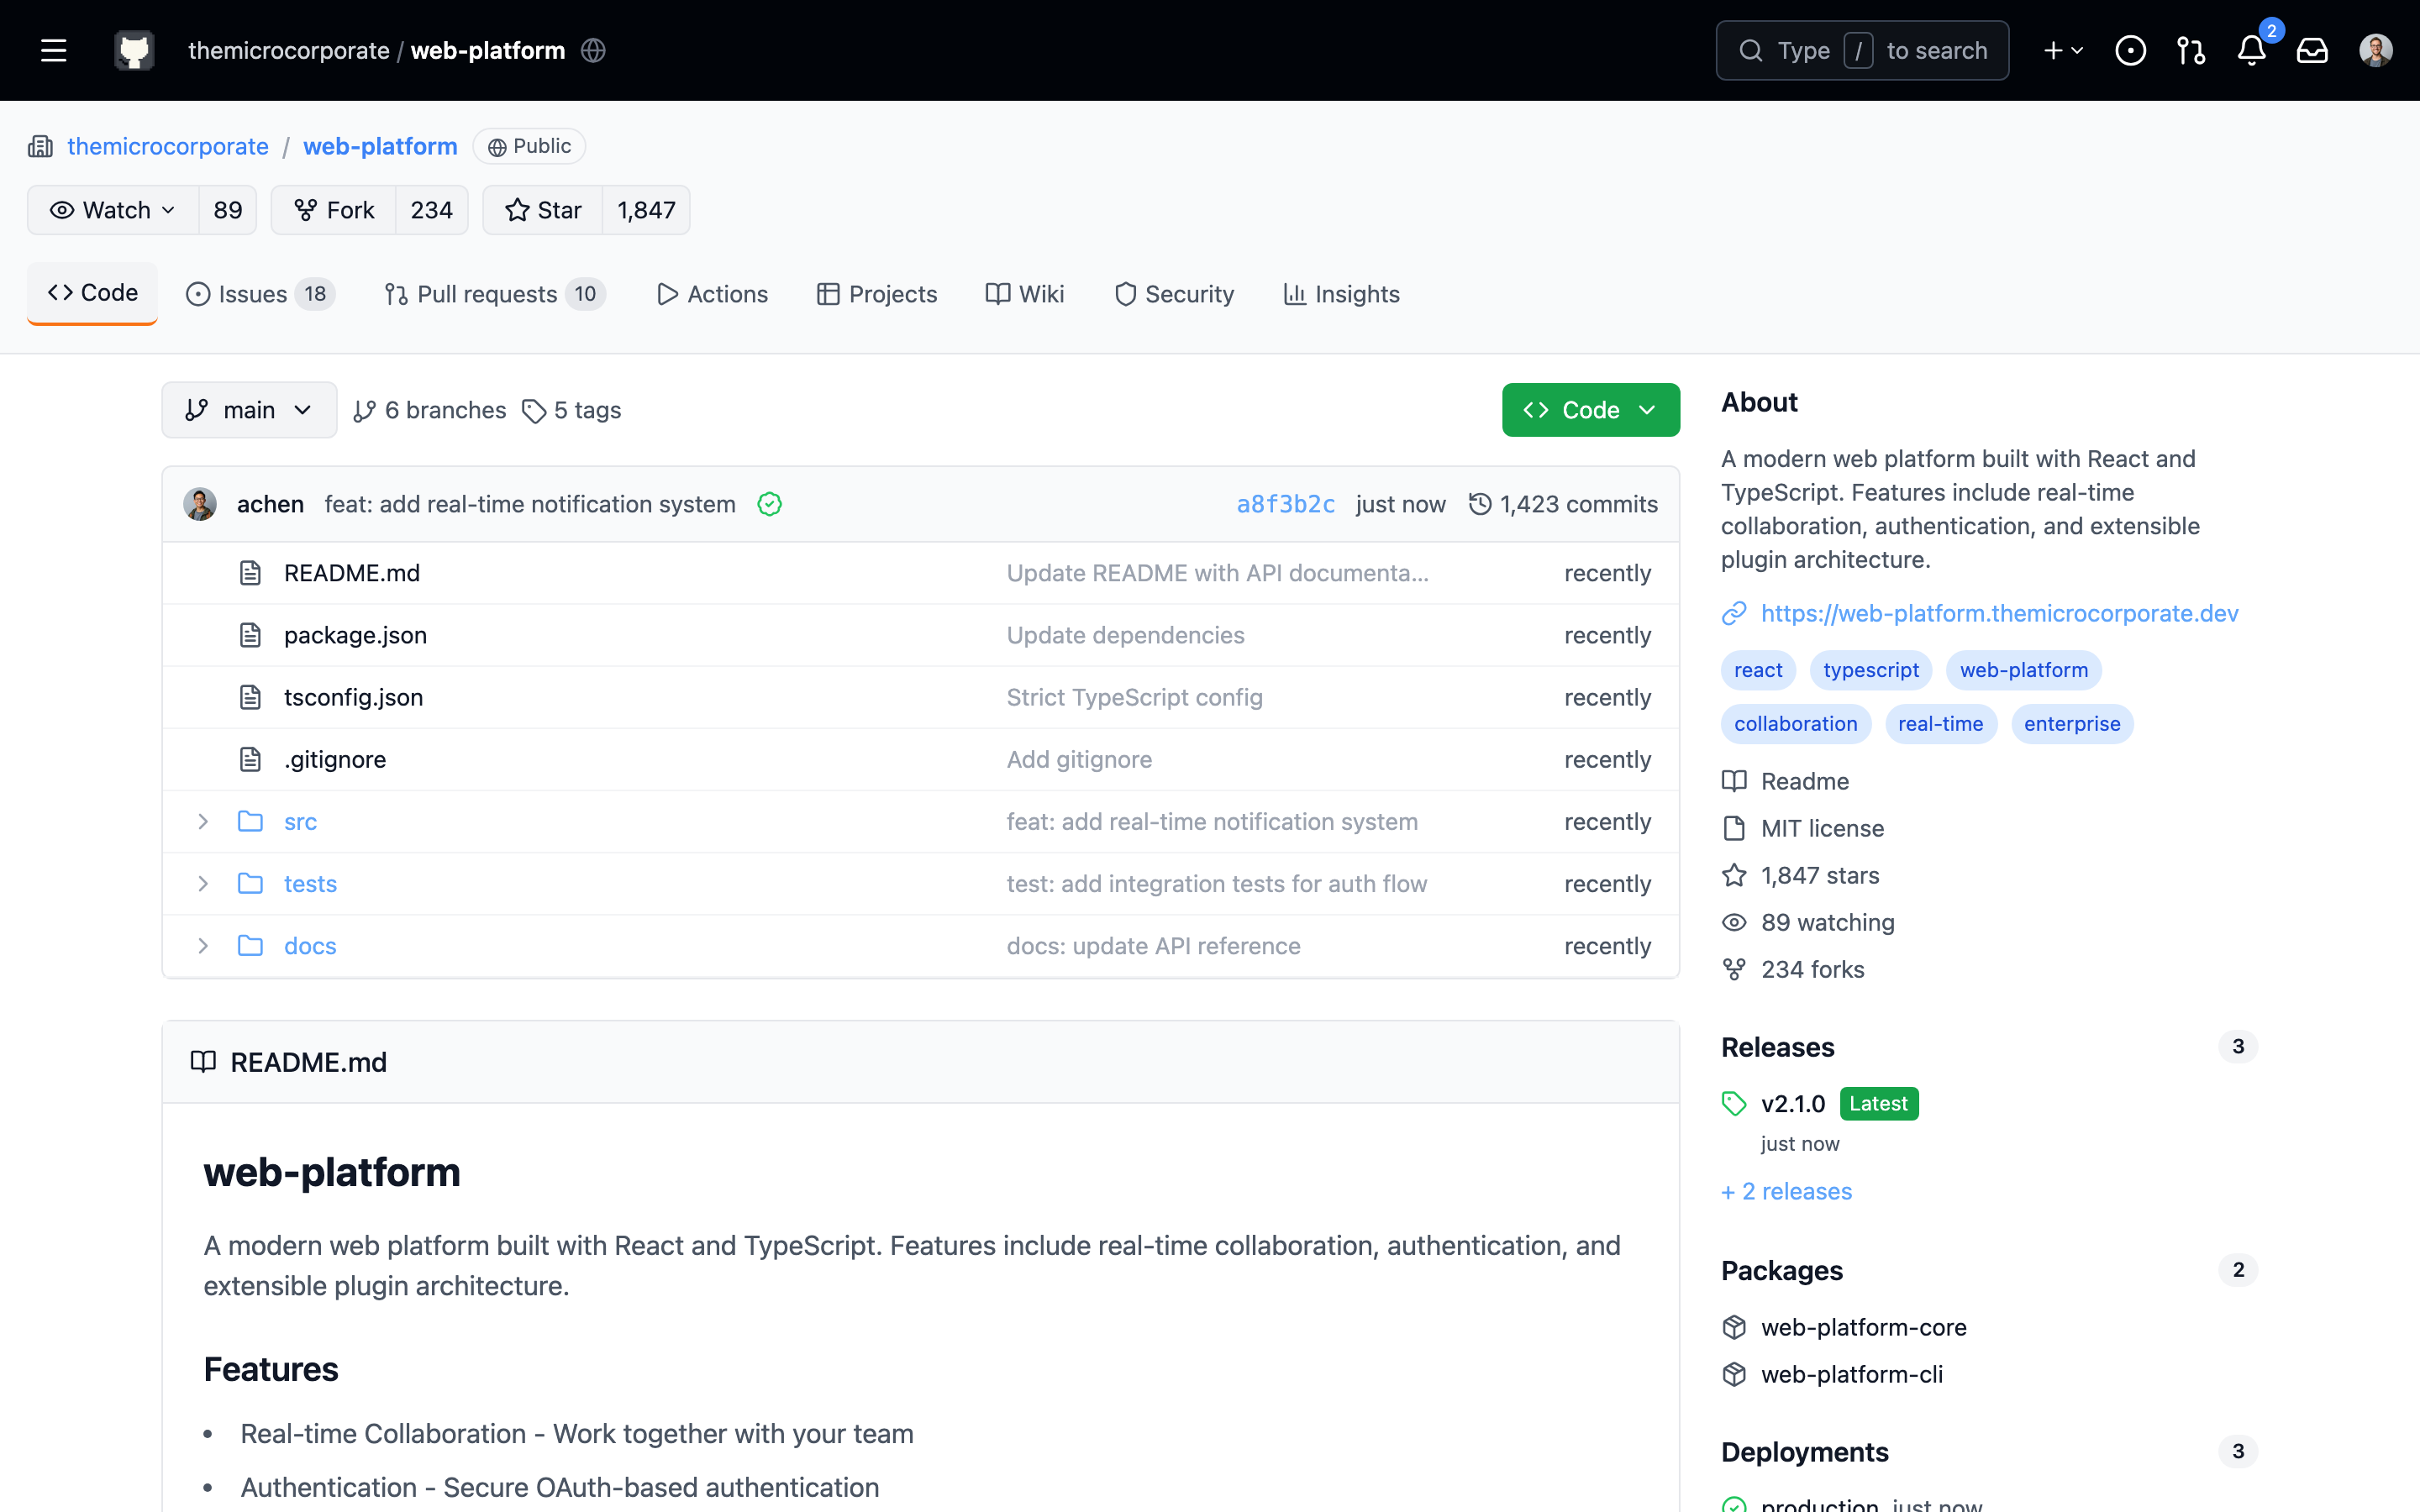View the 1,847 stars stargazers
The image size is (2420, 1512).
pyautogui.click(x=1800, y=875)
